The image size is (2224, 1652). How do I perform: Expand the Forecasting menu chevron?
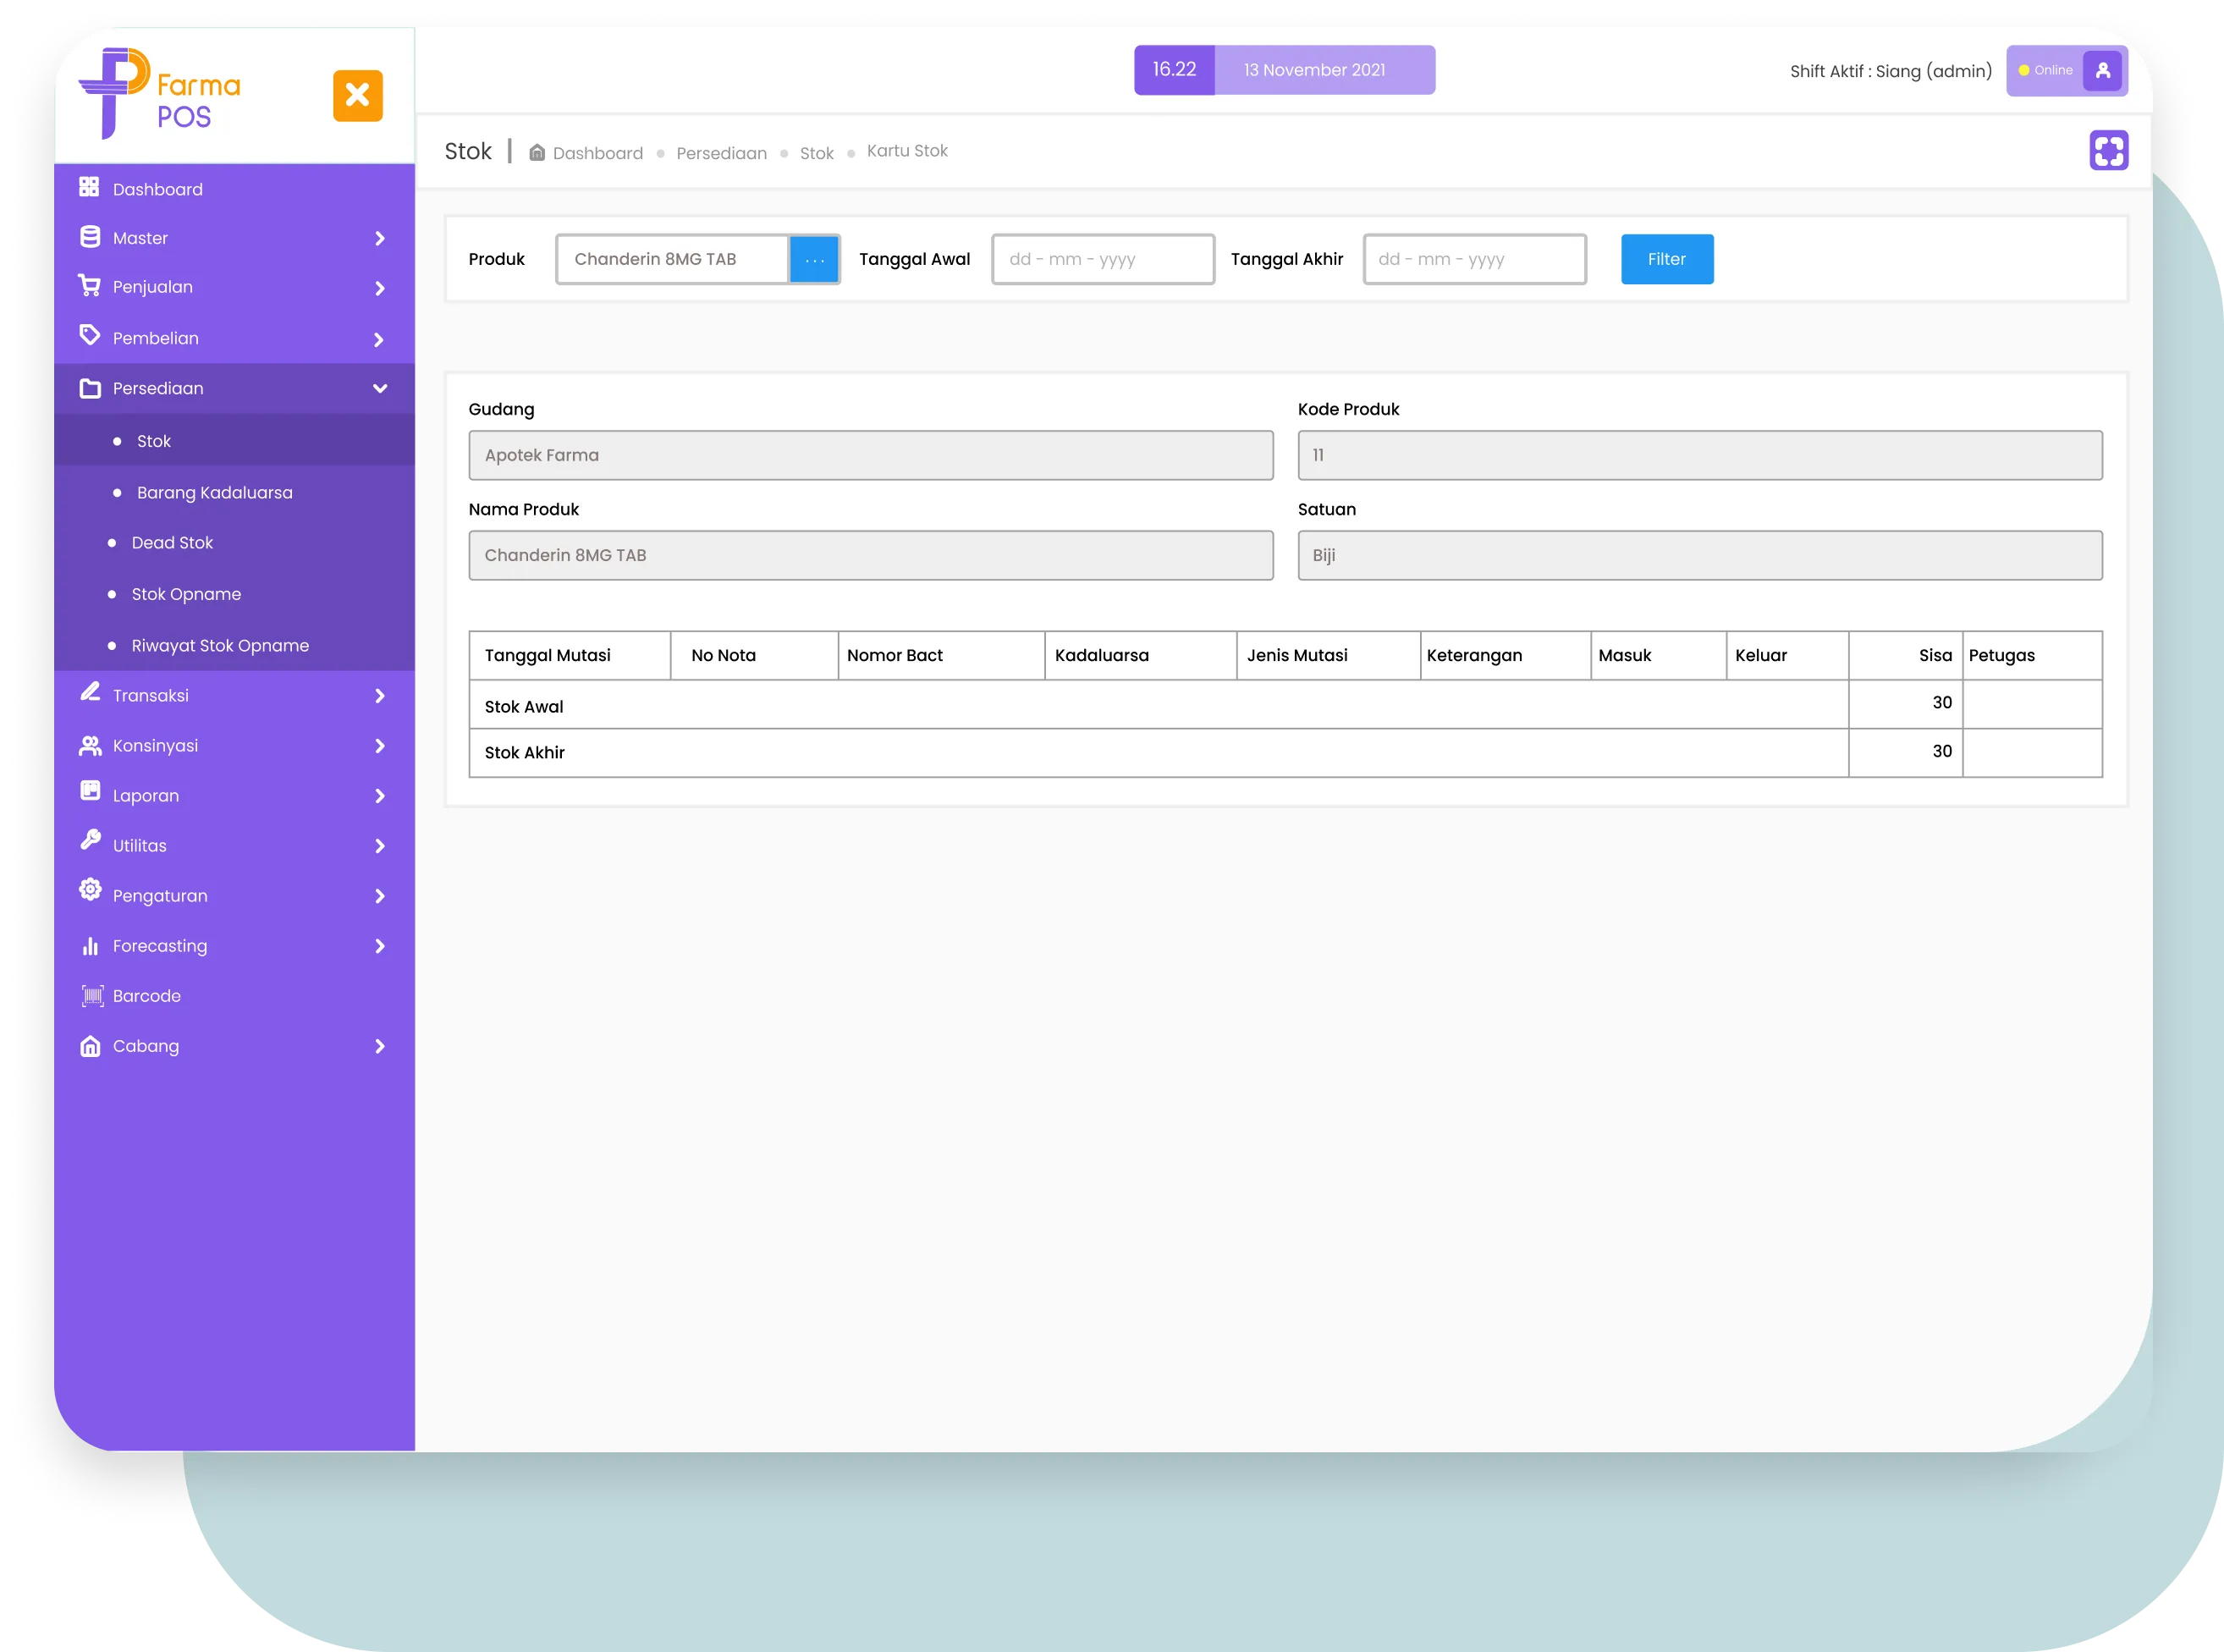(379, 946)
